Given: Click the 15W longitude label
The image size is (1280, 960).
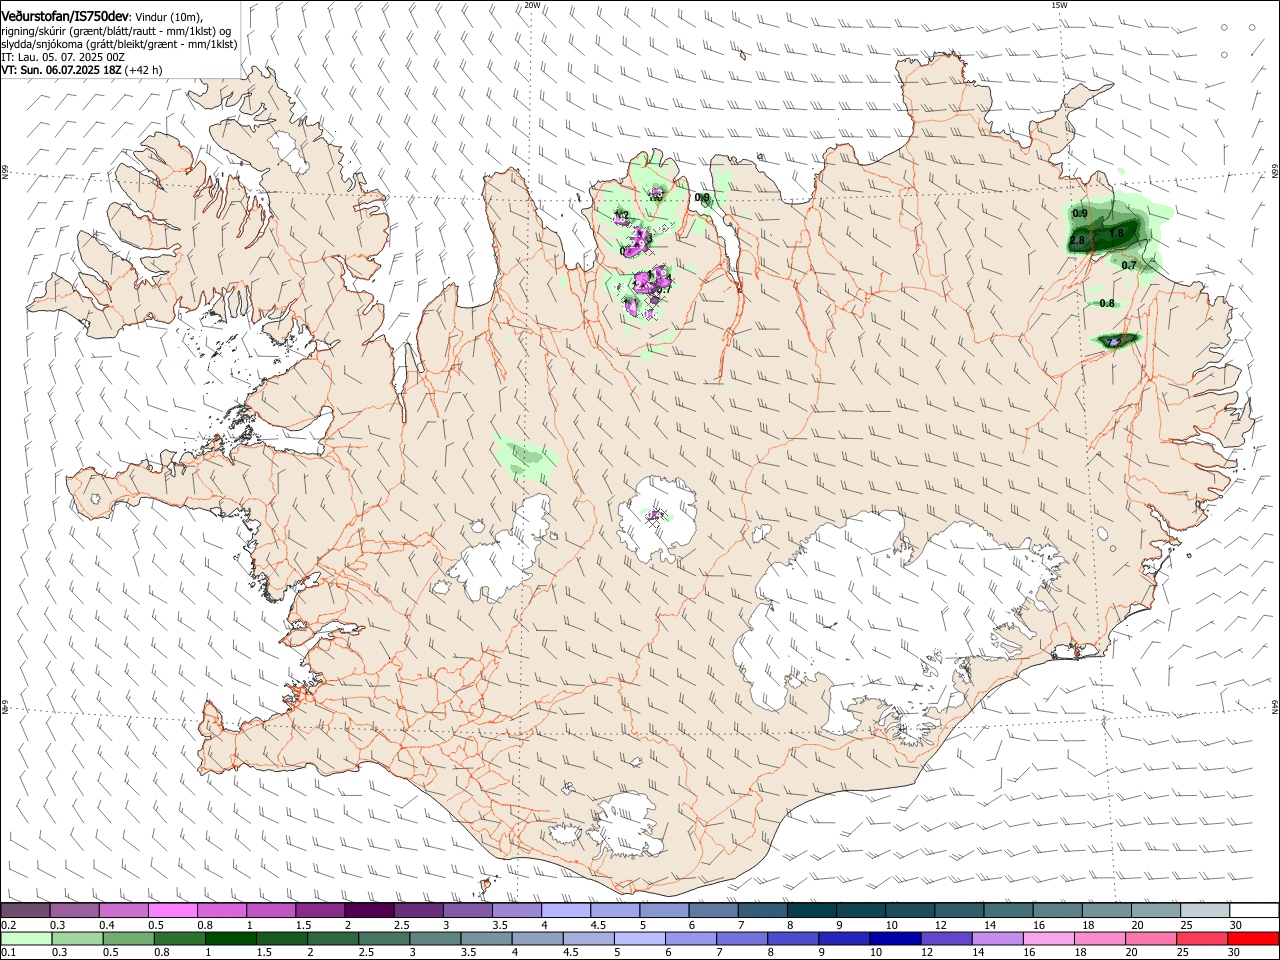Looking at the screenshot, I should click(1059, 5).
